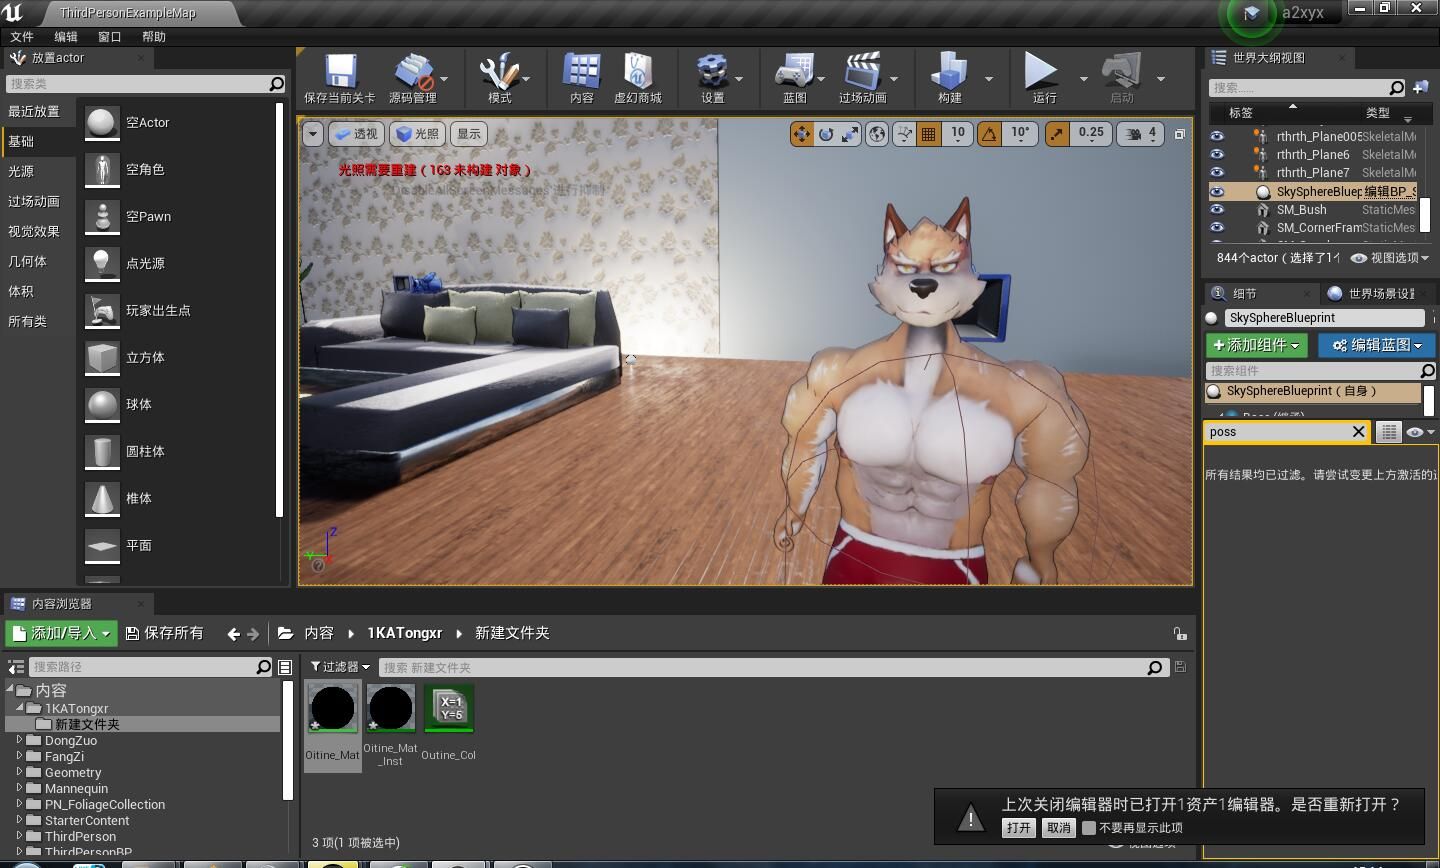Select Mannequin folder in tree
The height and width of the screenshot is (868, 1440).
tap(76, 789)
